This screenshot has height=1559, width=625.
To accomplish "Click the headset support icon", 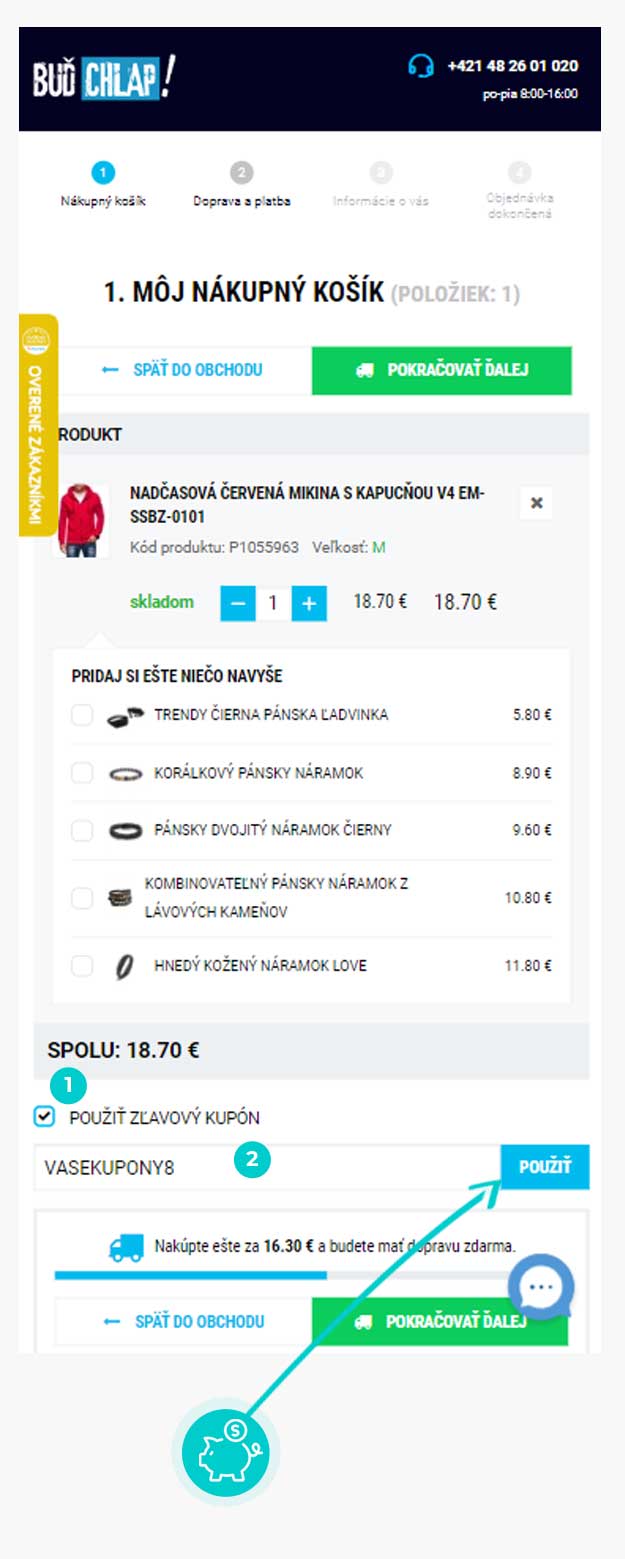I will coord(421,66).
